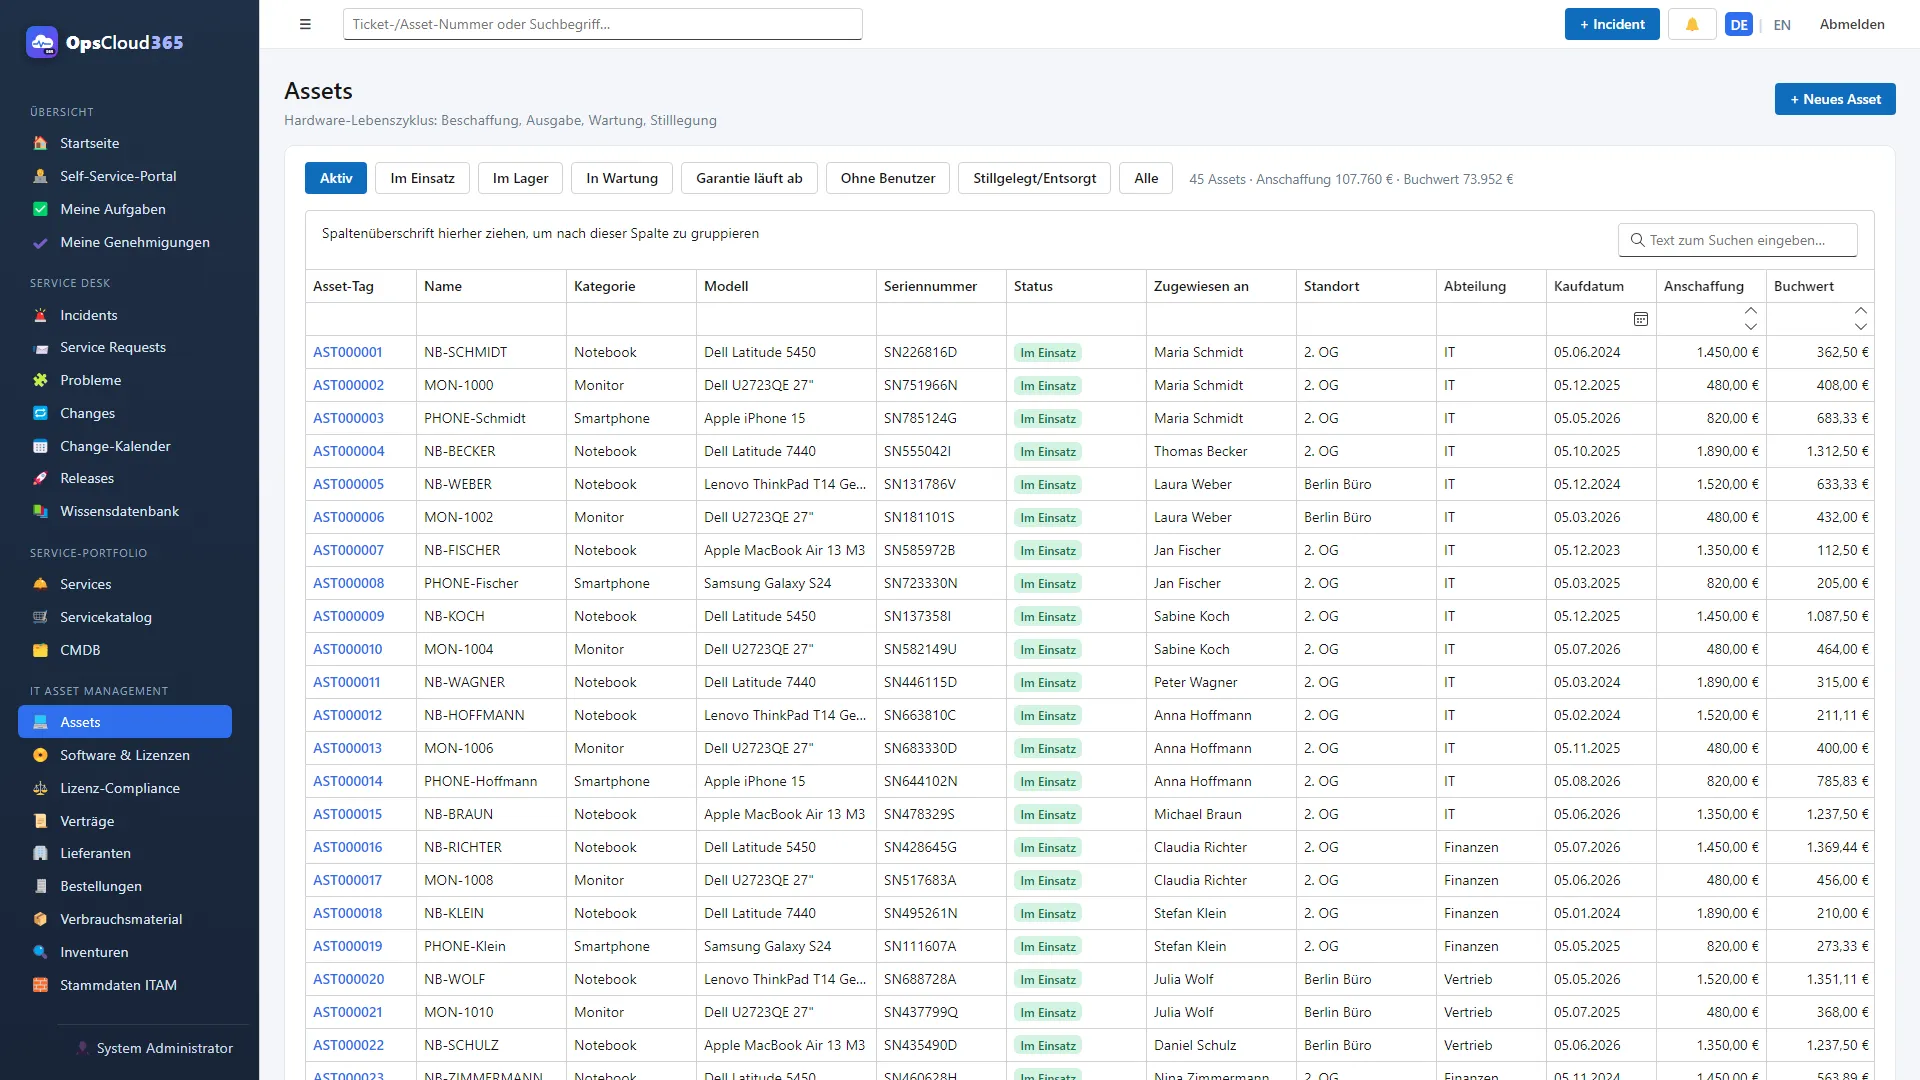
Task: Select the Ohne Benutzer filter tab
Action: click(888, 178)
